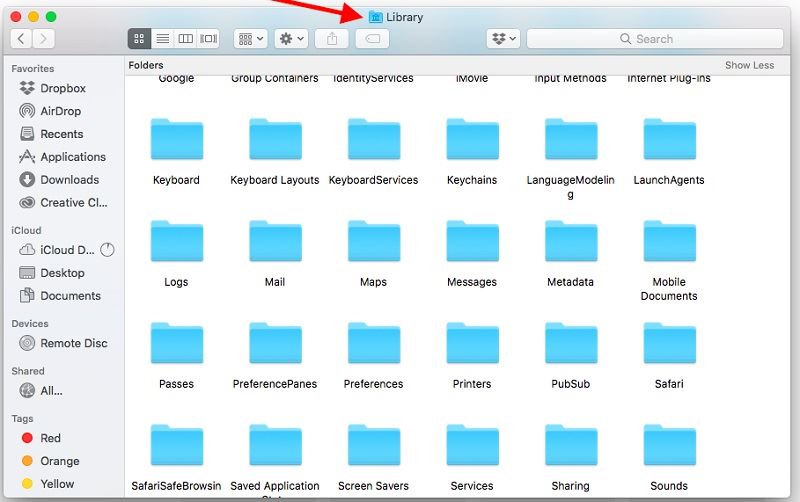
Task: Select the Printers folder
Action: coord(472,343)
